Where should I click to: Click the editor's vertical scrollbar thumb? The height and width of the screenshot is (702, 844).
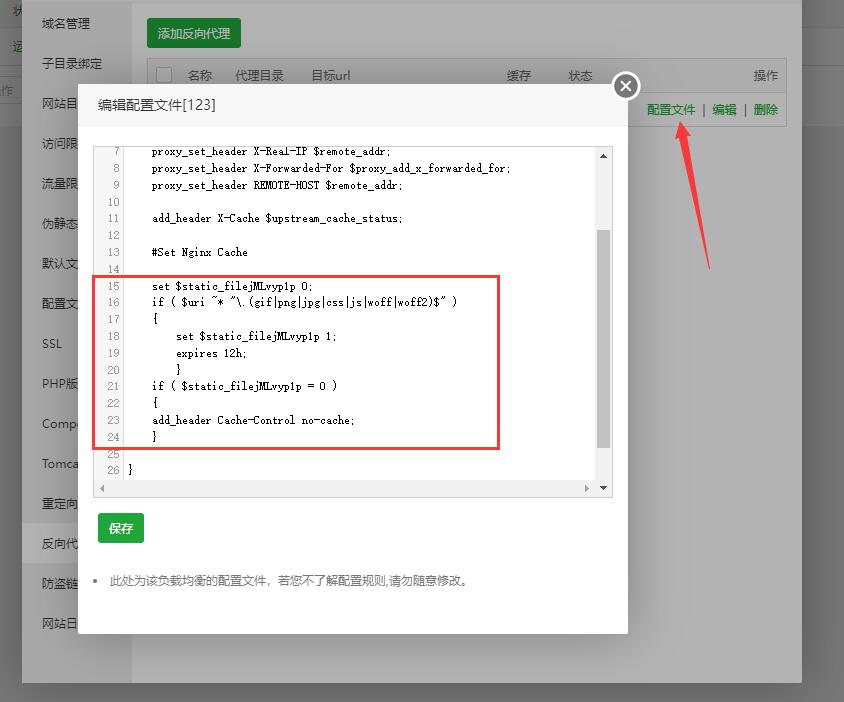pyautogui.click(x=603, y=339)
